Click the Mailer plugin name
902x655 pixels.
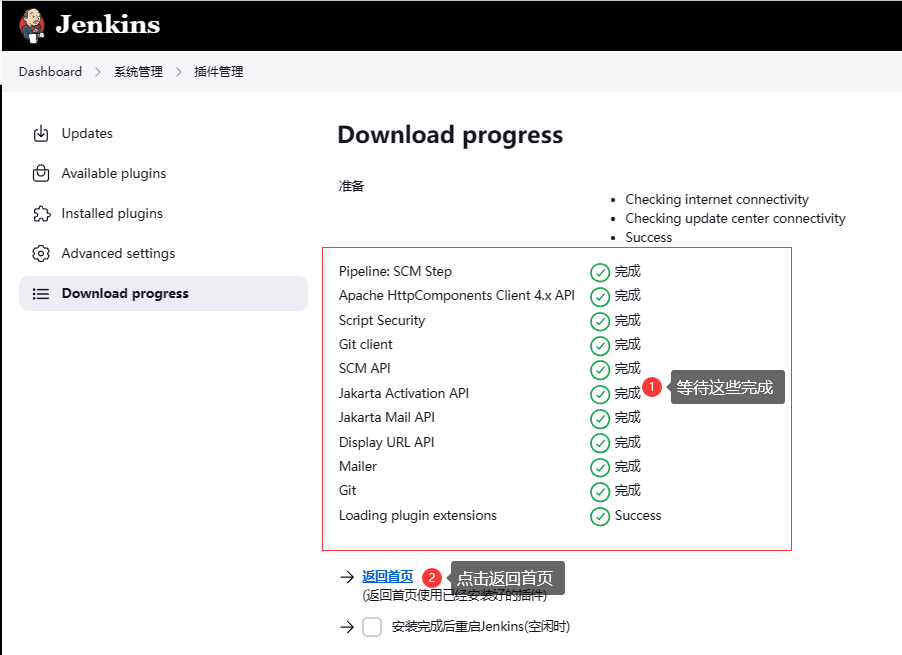coord(358,466)
